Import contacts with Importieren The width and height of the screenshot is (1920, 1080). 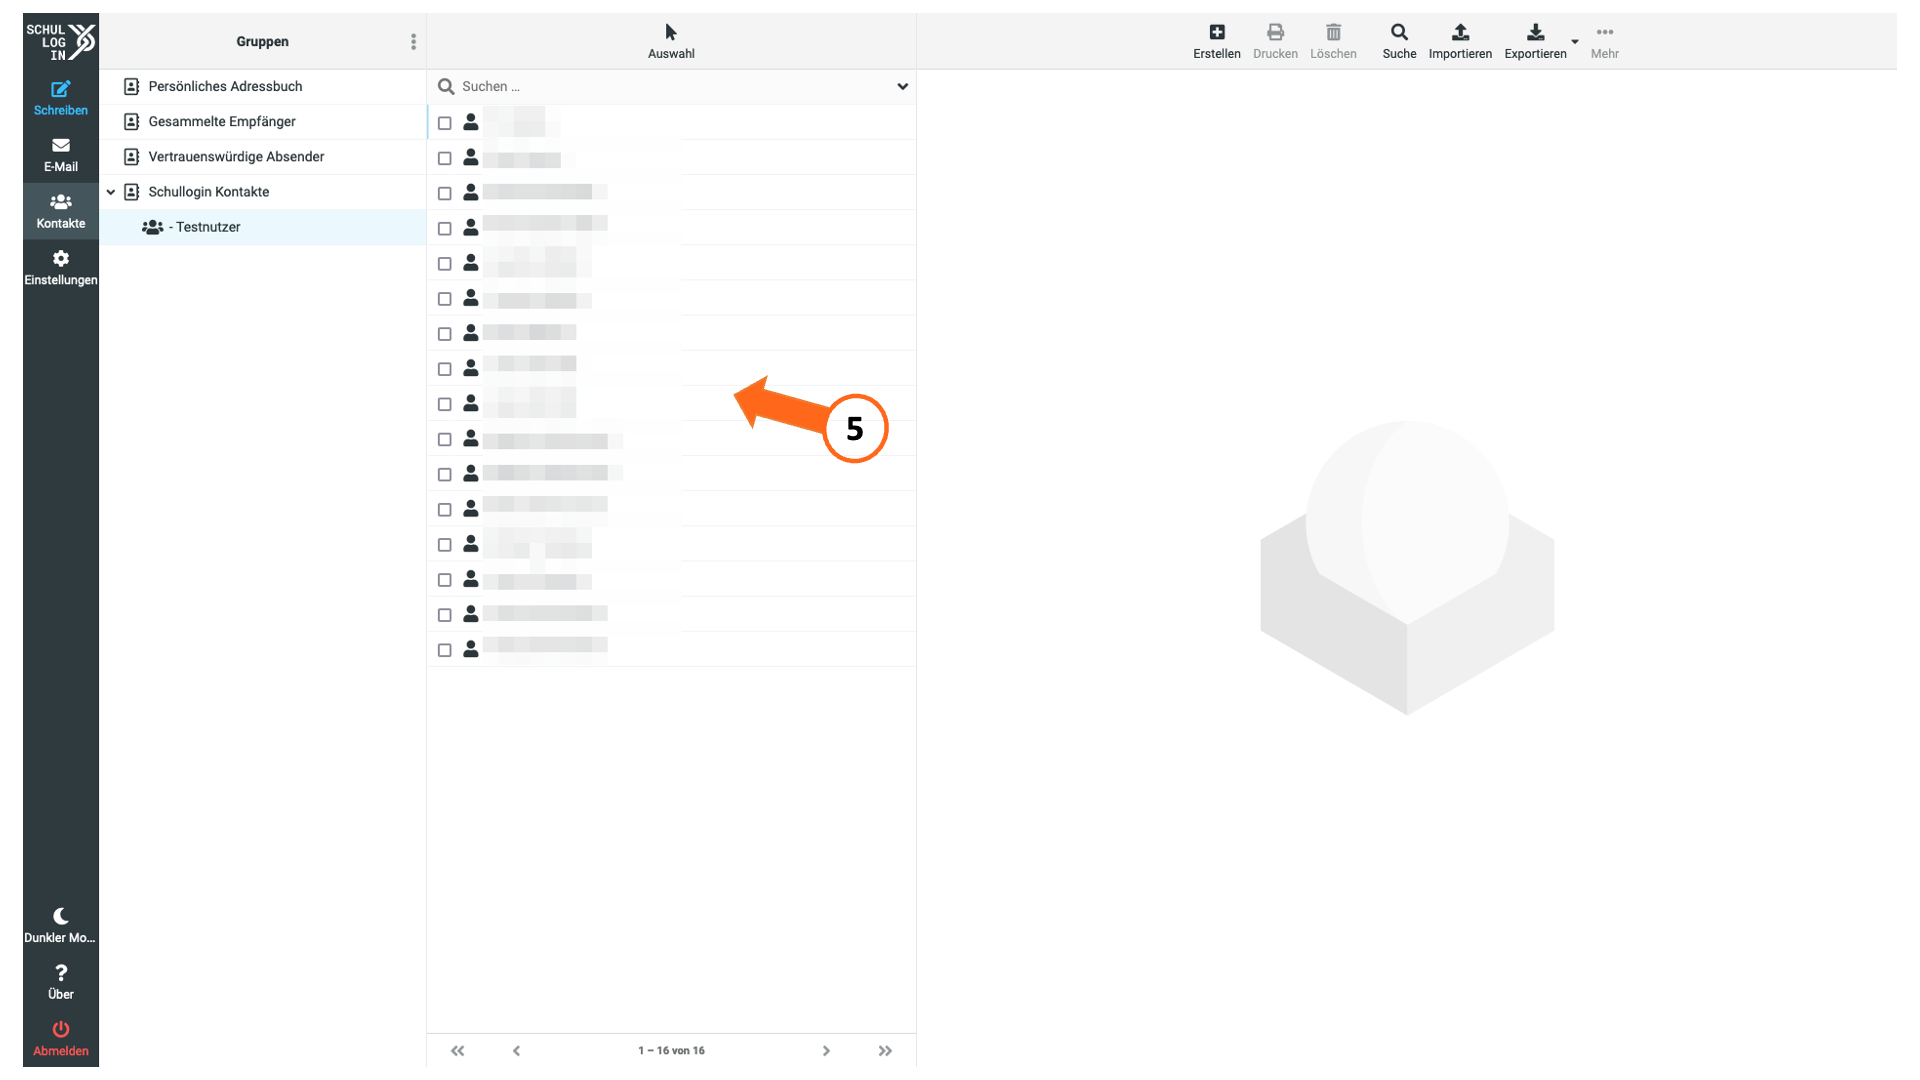coord(1460,42)
